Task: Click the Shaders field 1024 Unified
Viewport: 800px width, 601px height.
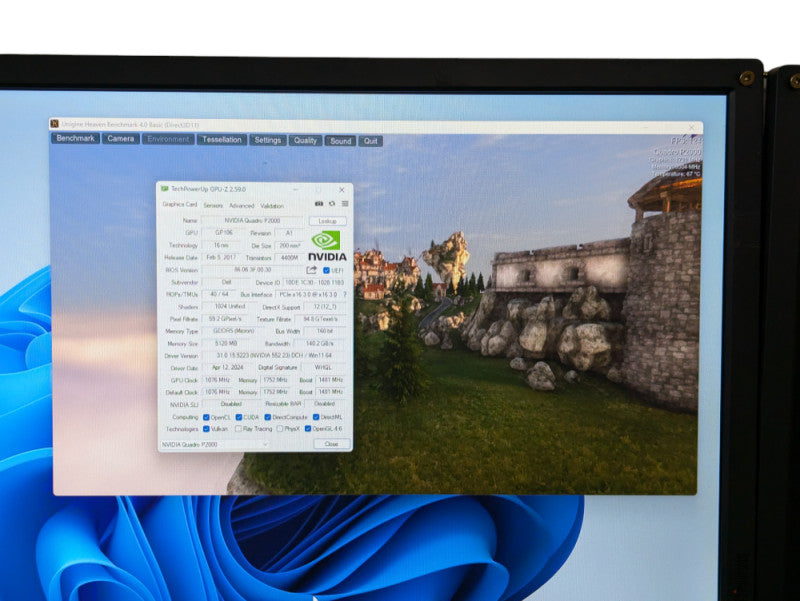Action: [230, 307]
